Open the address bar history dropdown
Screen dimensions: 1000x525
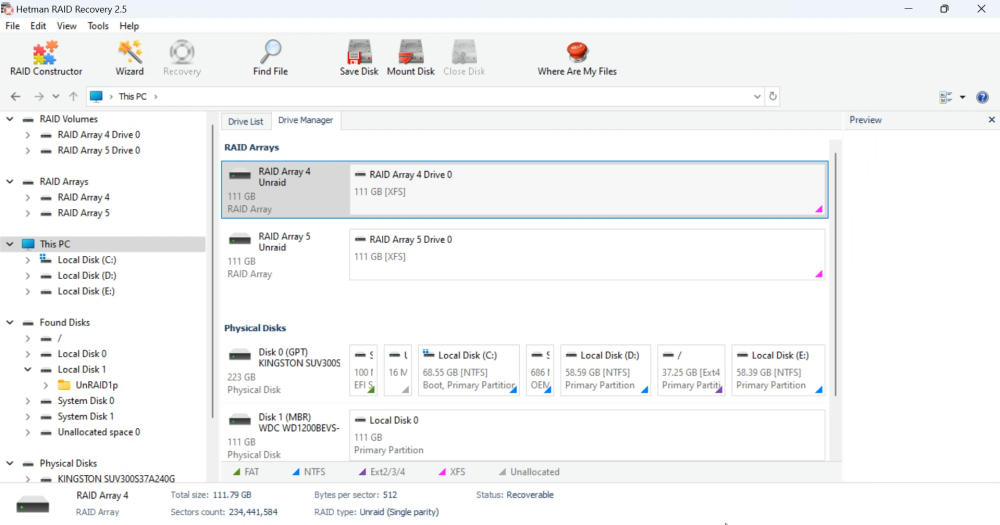[757, 96]
